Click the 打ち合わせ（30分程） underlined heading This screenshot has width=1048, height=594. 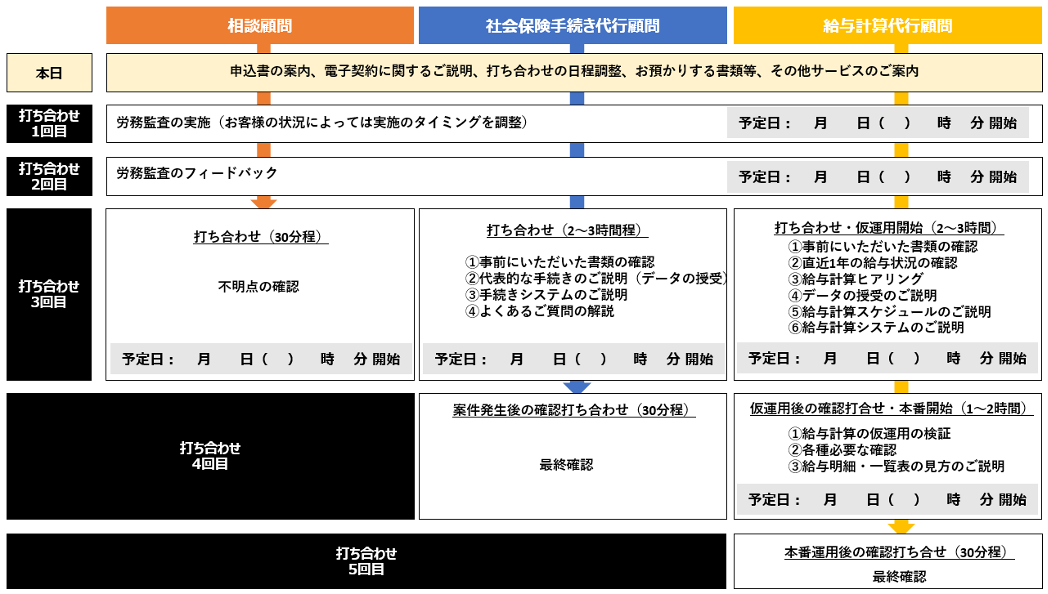click(261, 237)
